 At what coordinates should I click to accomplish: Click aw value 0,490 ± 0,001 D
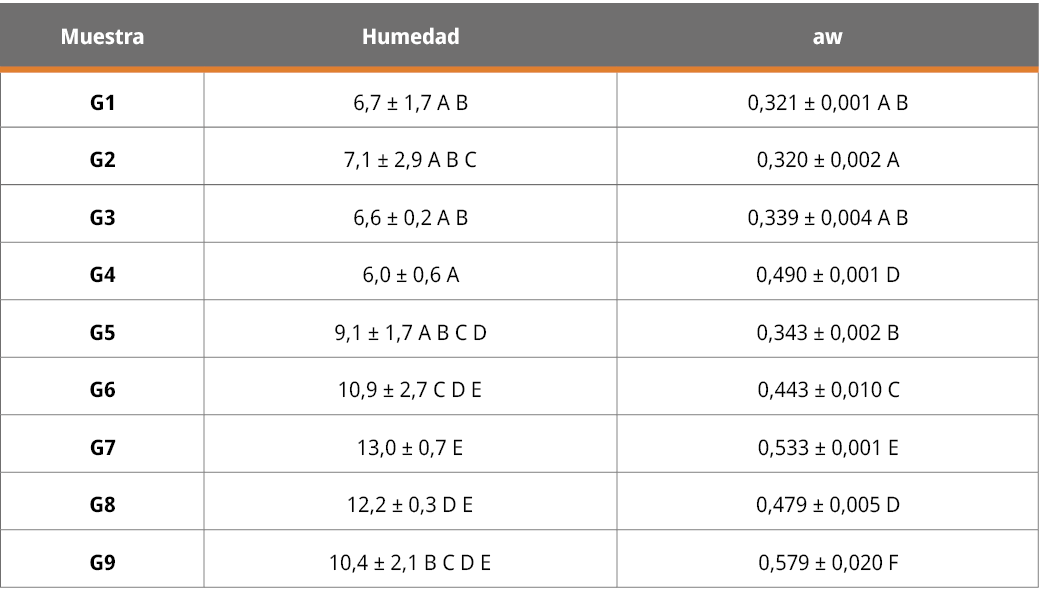pos(827,274)
